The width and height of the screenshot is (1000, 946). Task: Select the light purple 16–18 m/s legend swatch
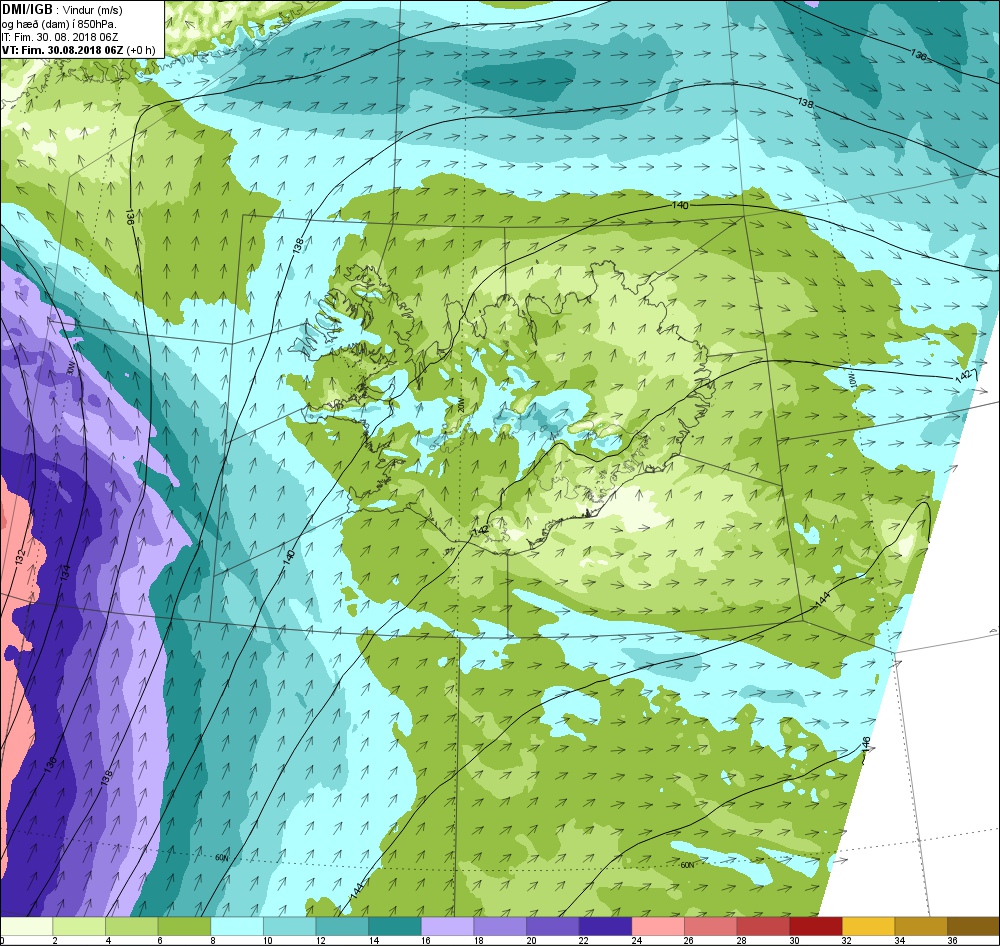point(447,926)
